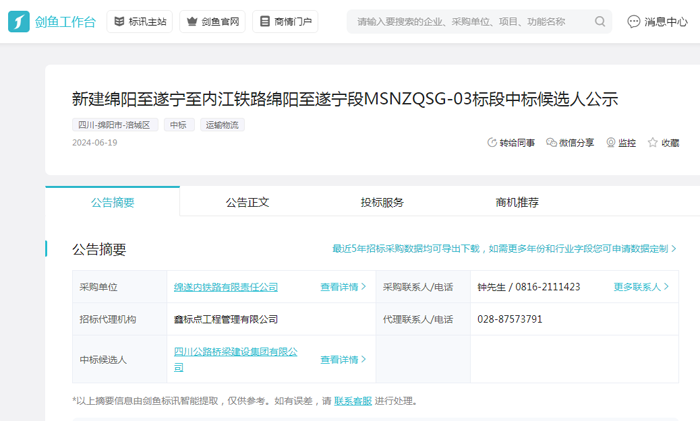Select the 代理联系人/电话 label cell
700x421 pixels.
(x=423, y=319)
